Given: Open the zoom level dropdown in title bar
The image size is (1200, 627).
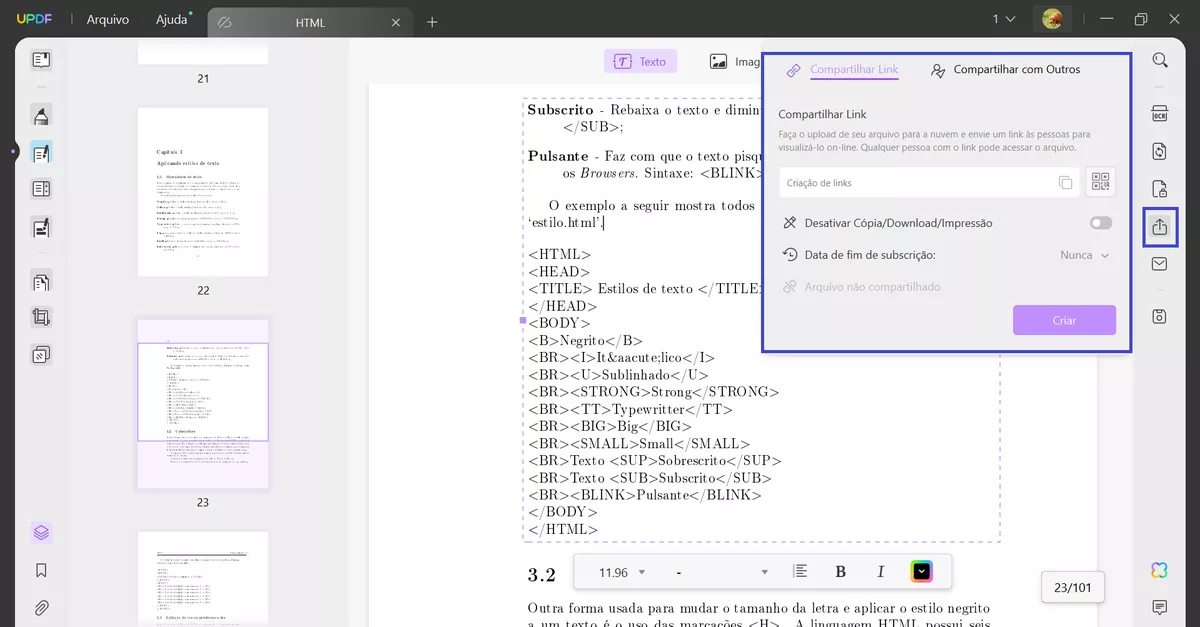Looking at the screenshot, I should coord(1002,18).
